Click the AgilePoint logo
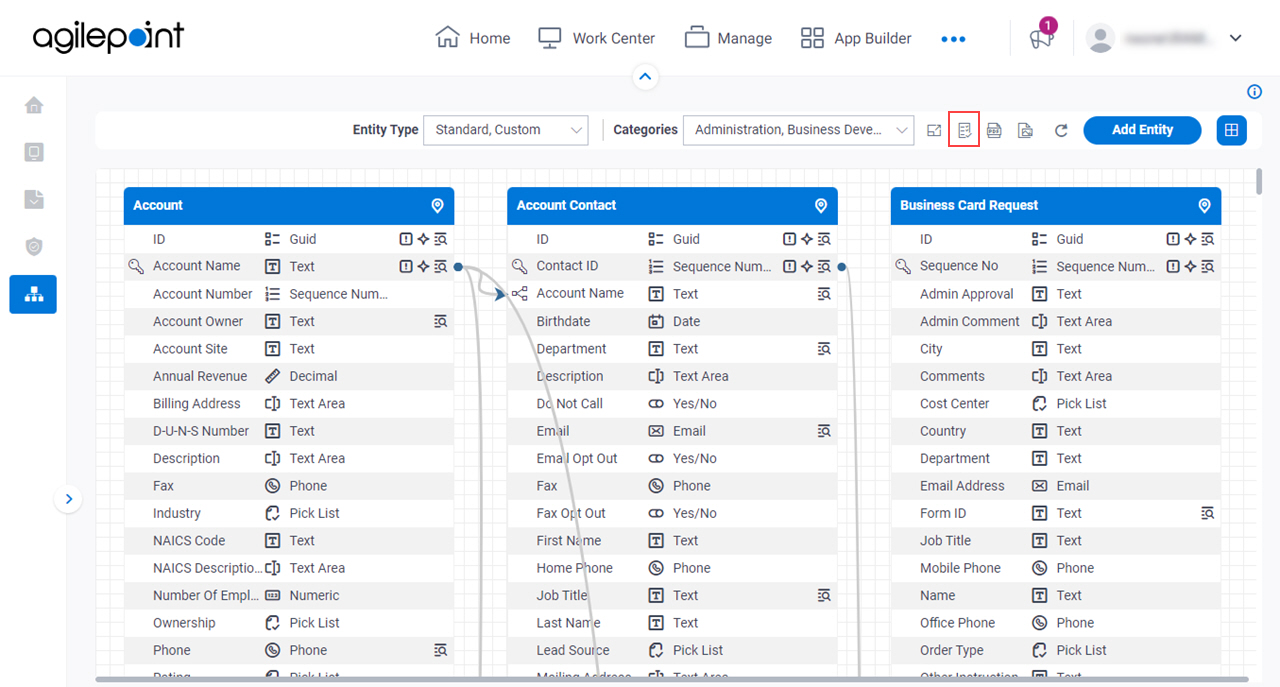Image resolution: width=1280 pixels, height=687 pixels. [108, 37]
